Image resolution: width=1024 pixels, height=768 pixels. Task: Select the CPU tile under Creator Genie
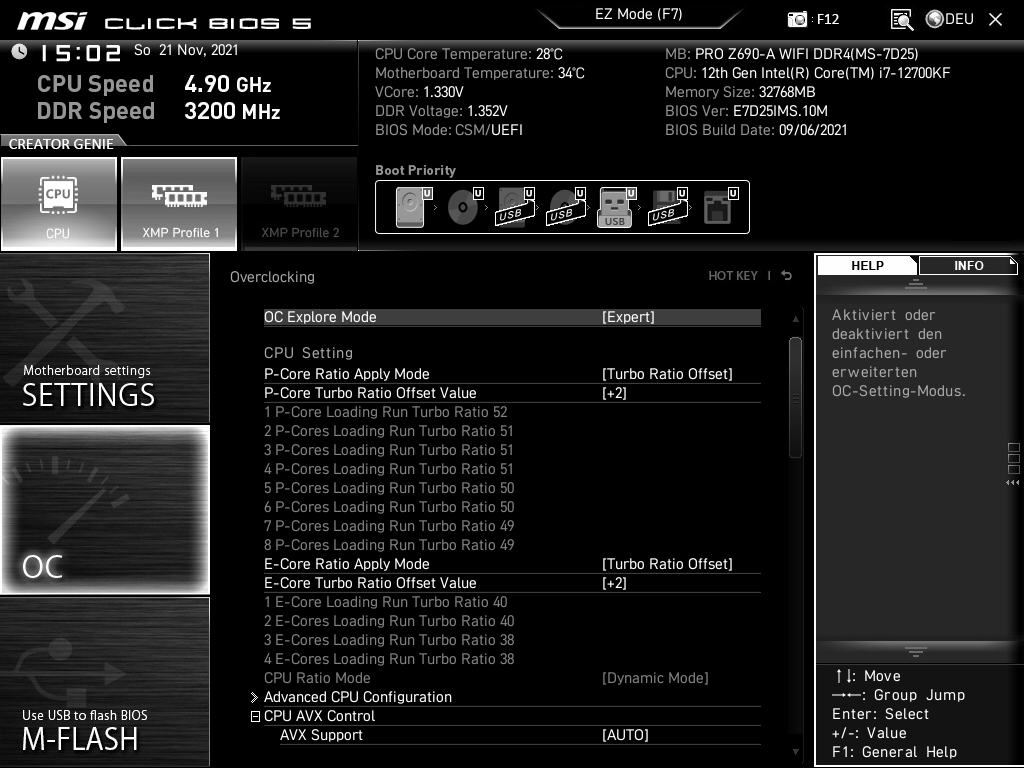click(x=59, y=203)
